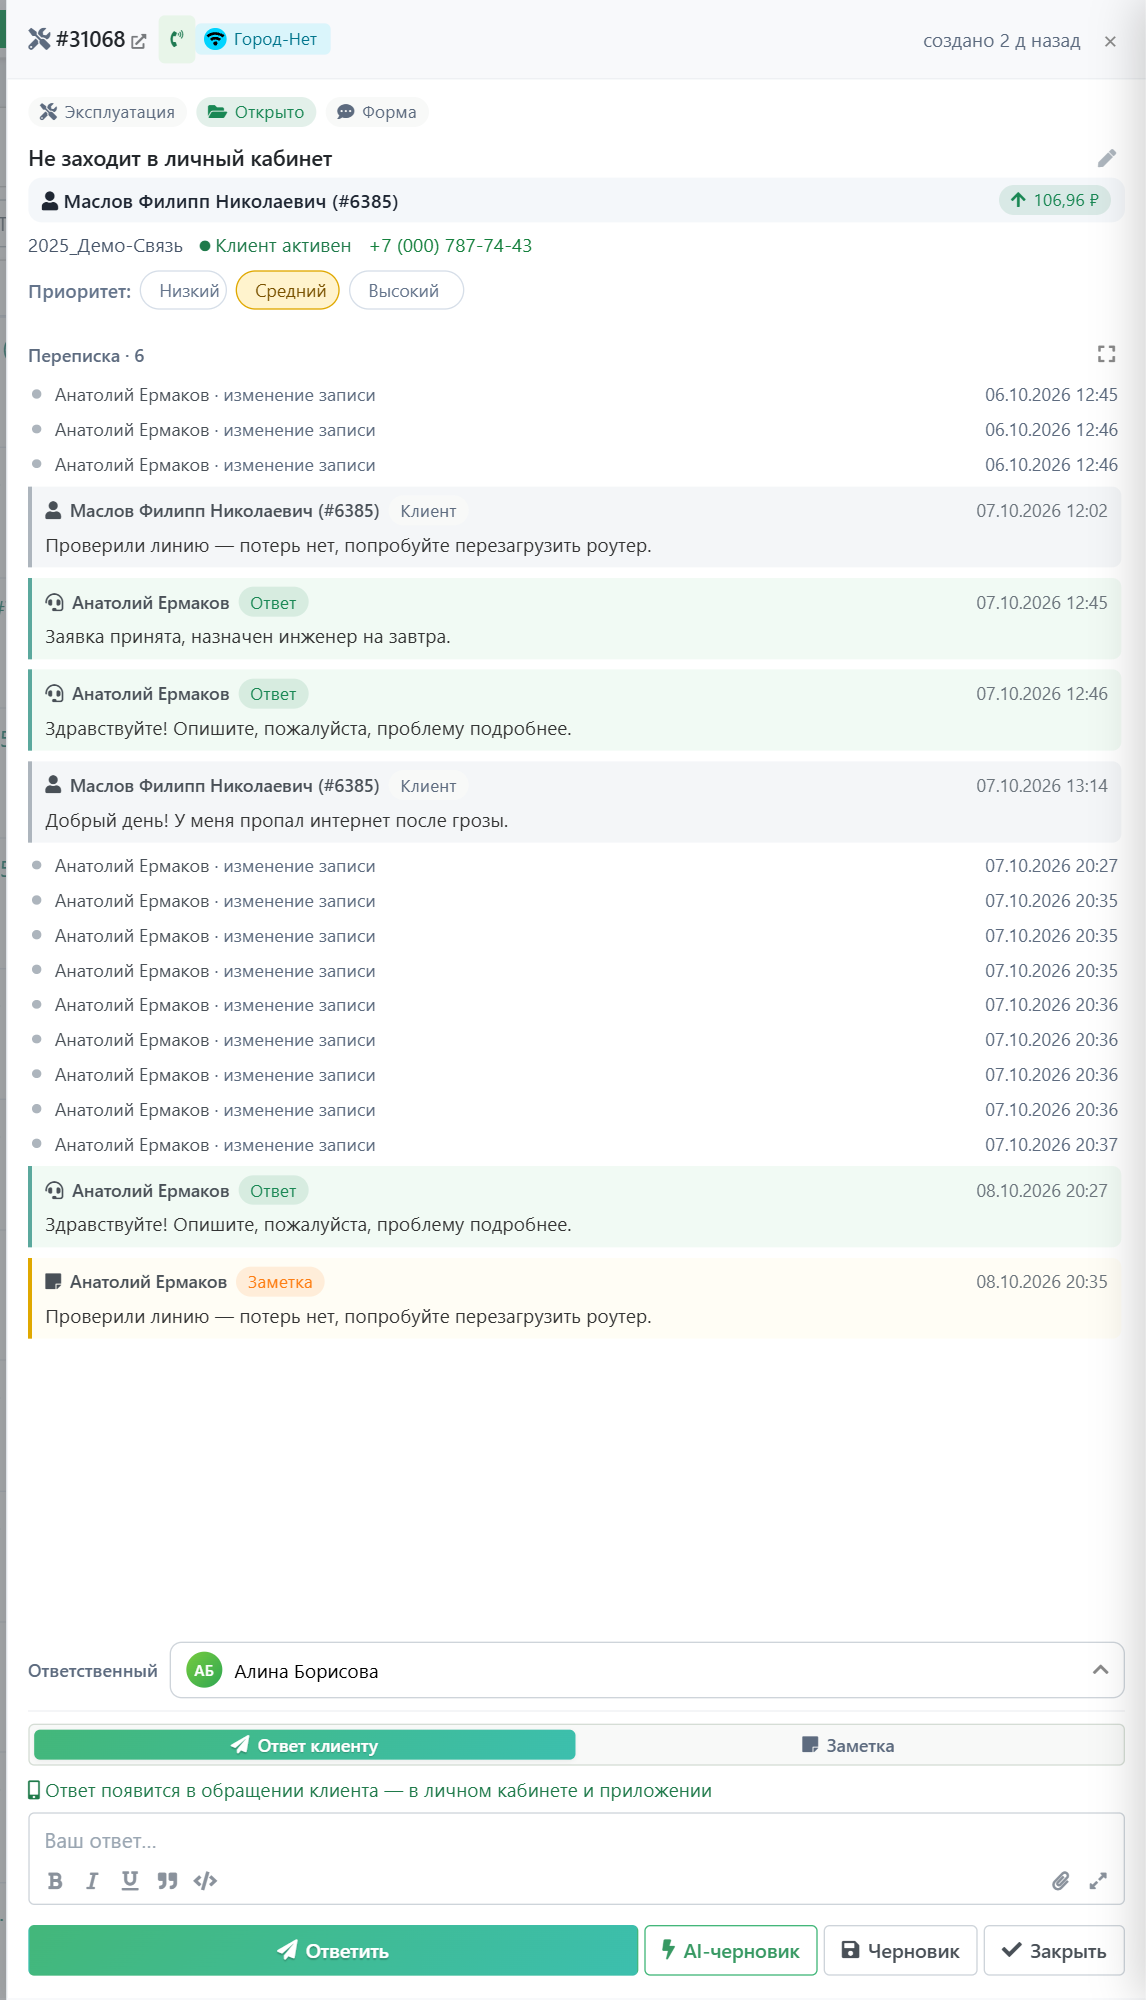The width and height of the screenshot is (1146, 2000).
Task: Apply bold formatting in reply editor
Action: (55, 1881)
